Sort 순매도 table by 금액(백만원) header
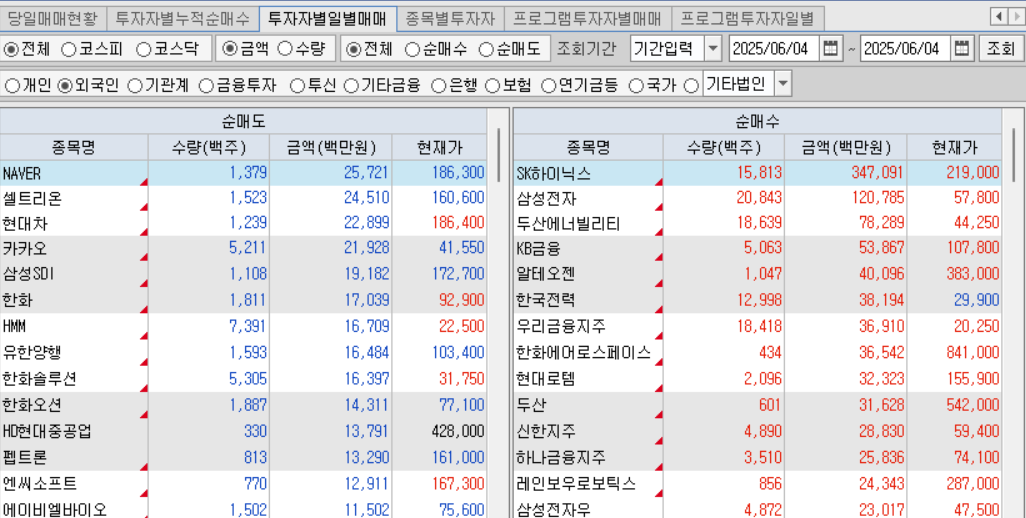Viewport: 1026px width, 518px height. (331, 147)
